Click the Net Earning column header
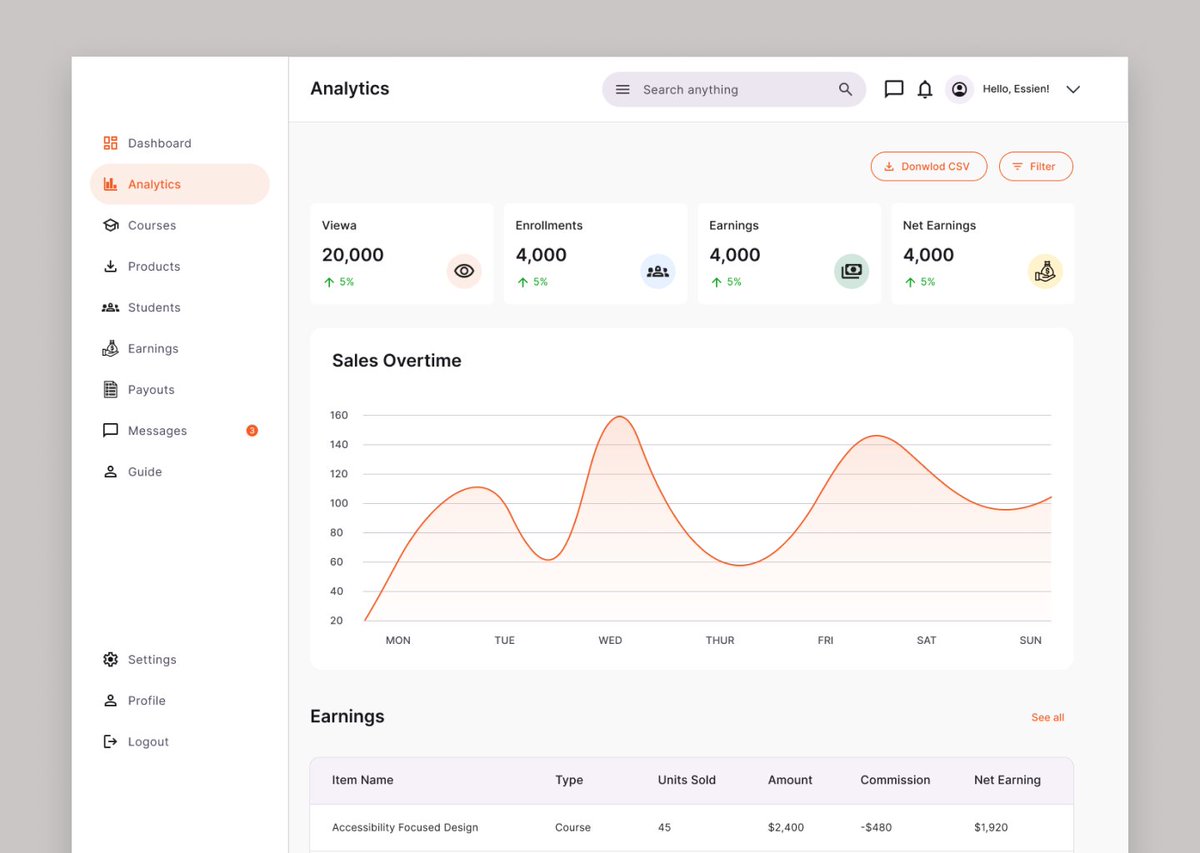 tap(1007, 780)
